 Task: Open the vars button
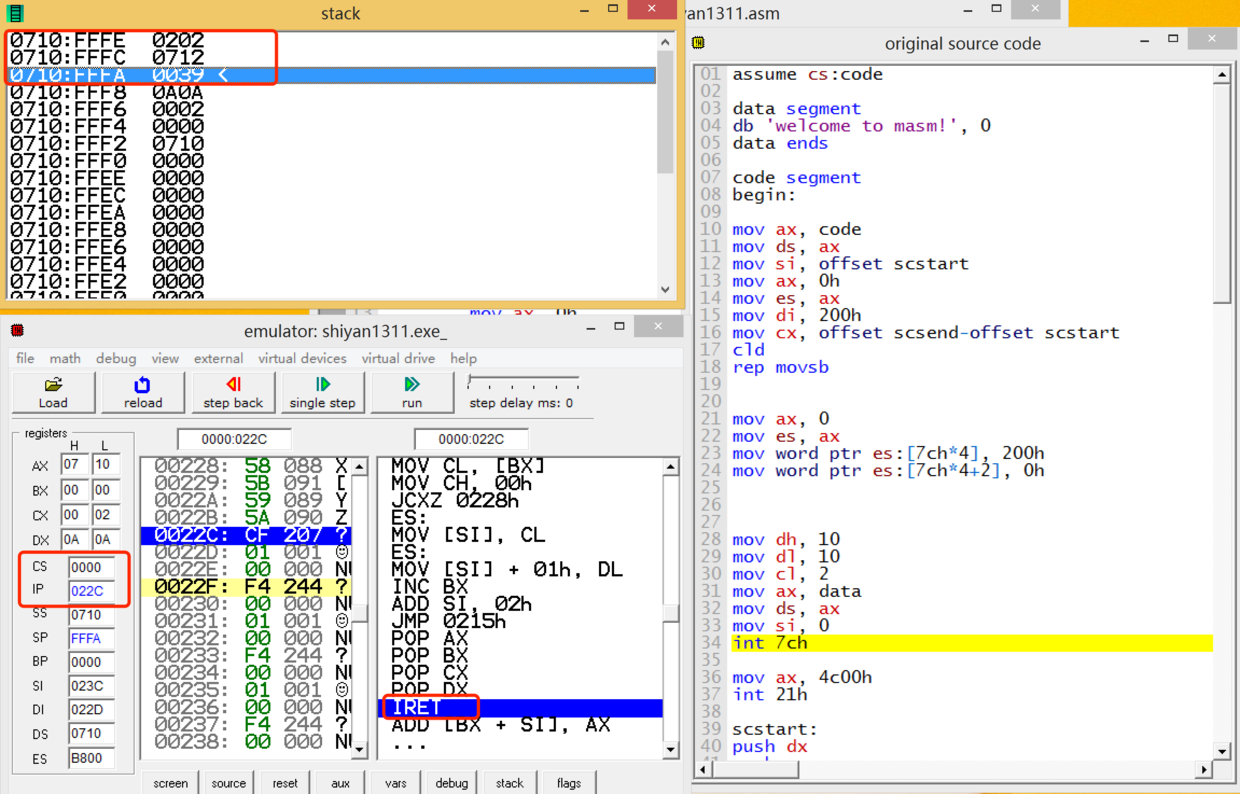click(396, 783)
